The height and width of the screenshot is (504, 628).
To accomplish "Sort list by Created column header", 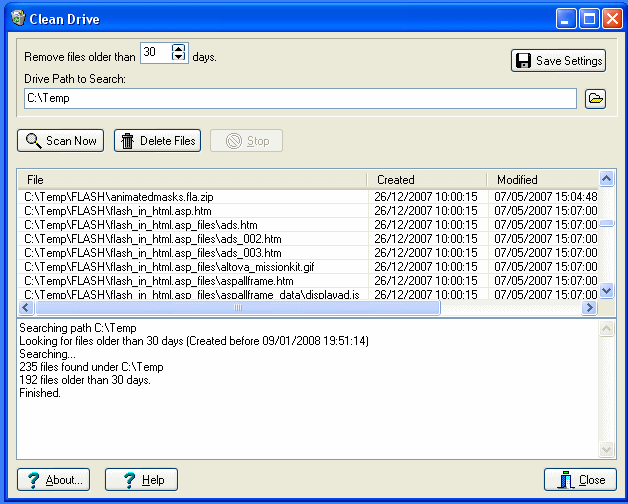I will click(x=427, y=180).
